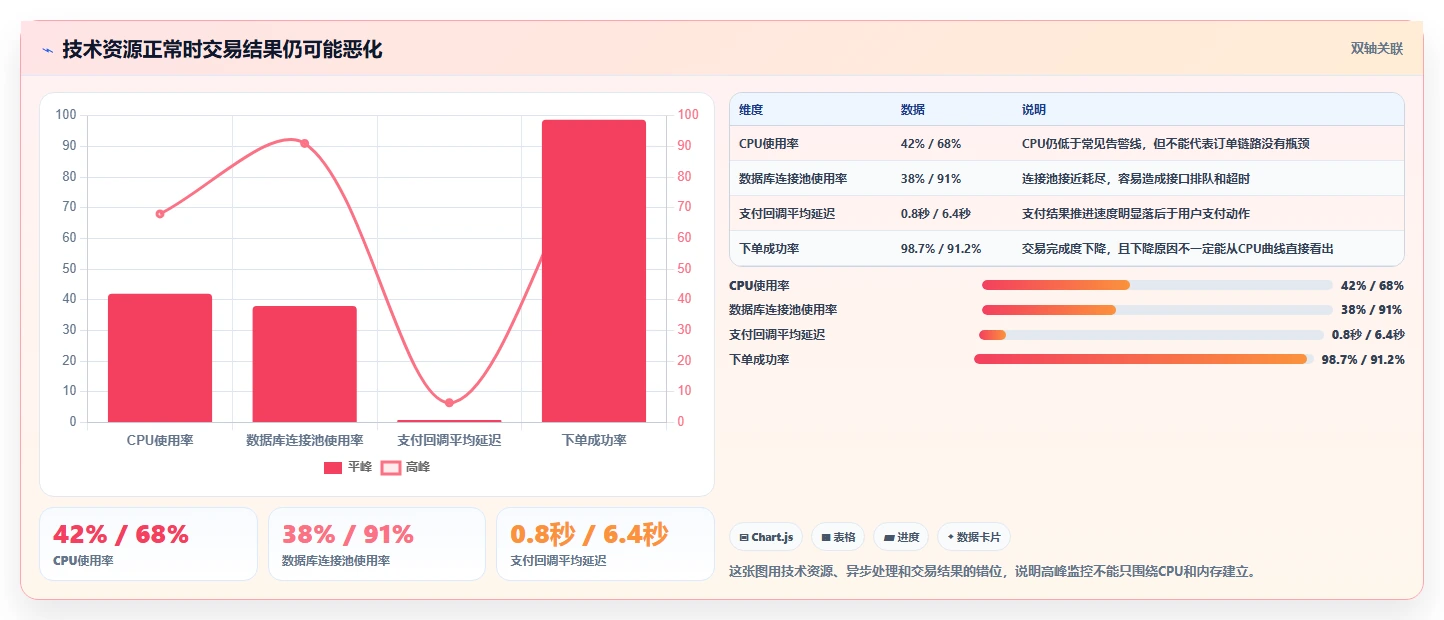Viewport: 1444px width, 620px height.
Task: Click the tall 下单成功率 bar in the chart
Action: [594, 271]
